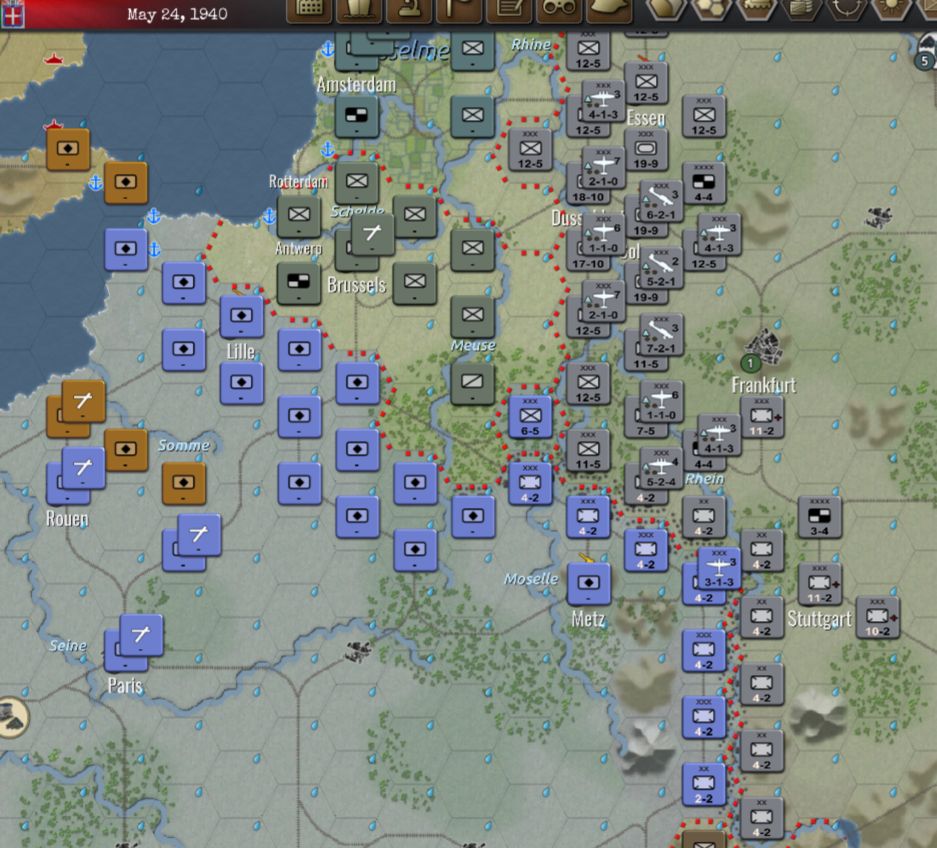Select the German infantry unit 11-5

[589, 450]
